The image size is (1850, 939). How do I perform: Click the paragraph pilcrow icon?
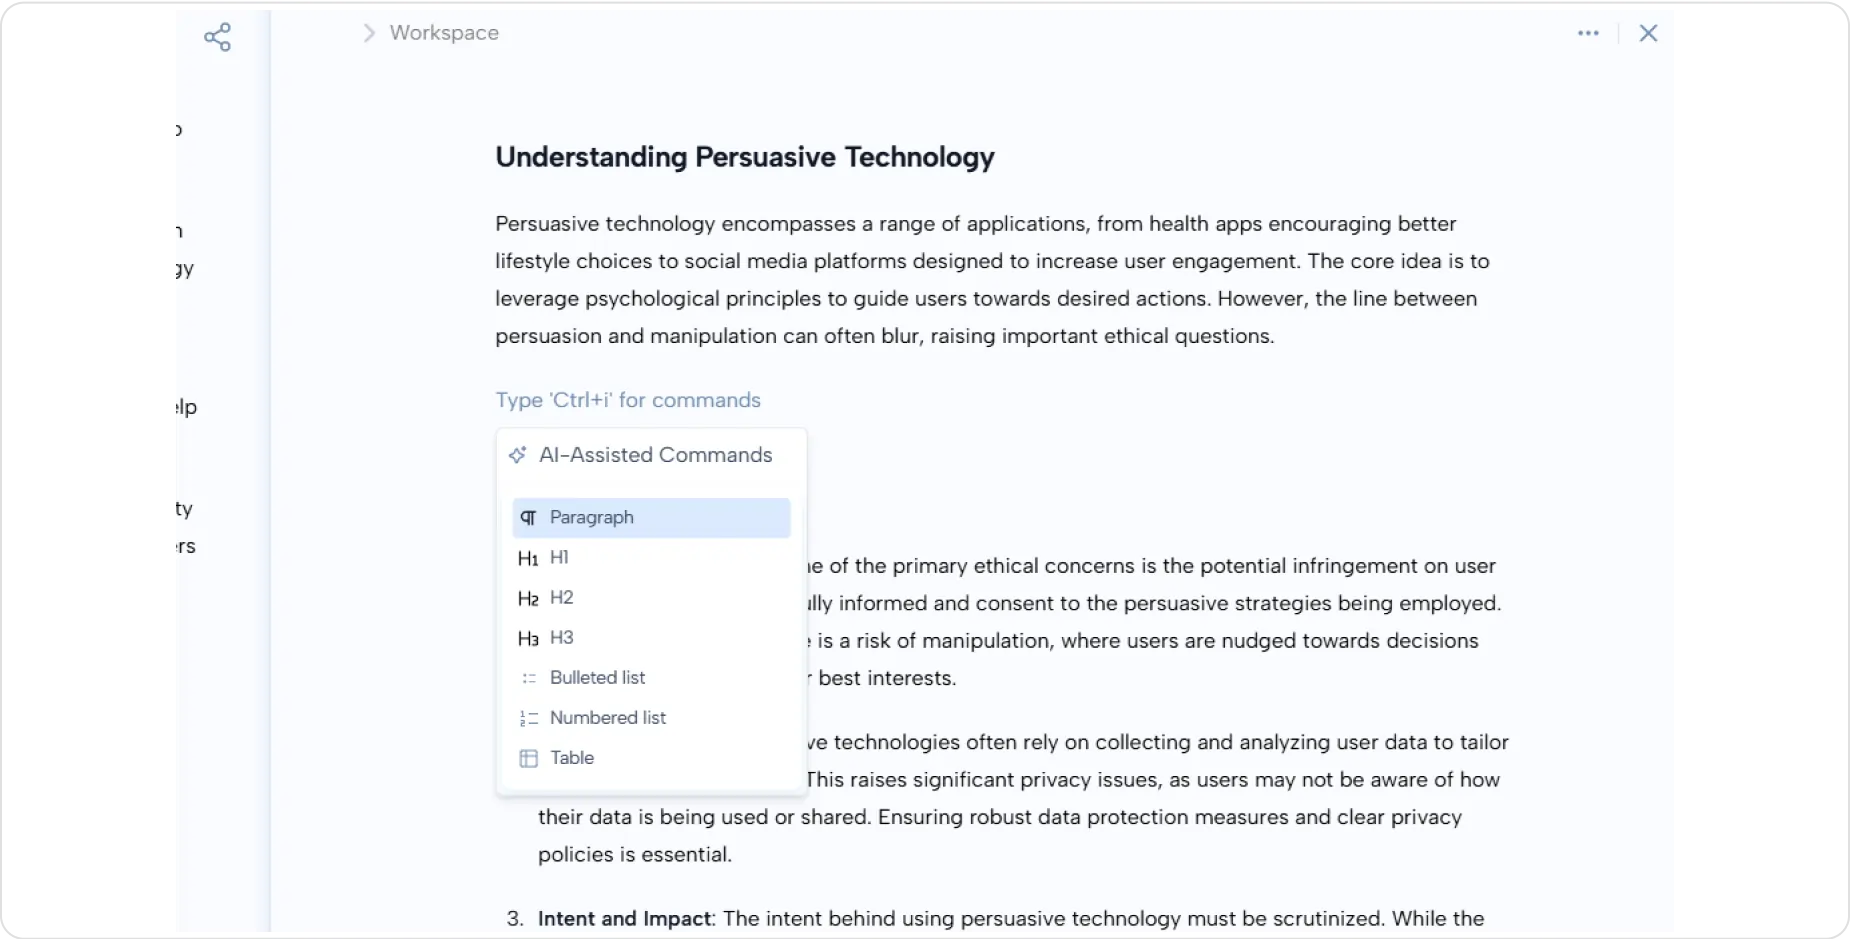[x=528, y=518]
